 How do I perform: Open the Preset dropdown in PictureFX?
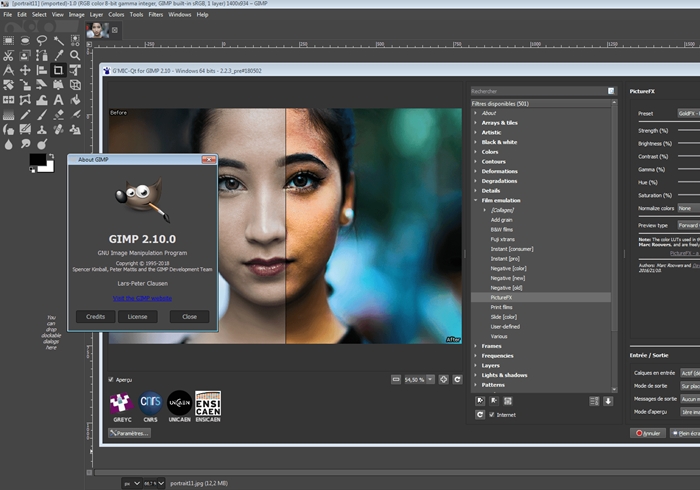pyautogui.click(x=688, y=113)
